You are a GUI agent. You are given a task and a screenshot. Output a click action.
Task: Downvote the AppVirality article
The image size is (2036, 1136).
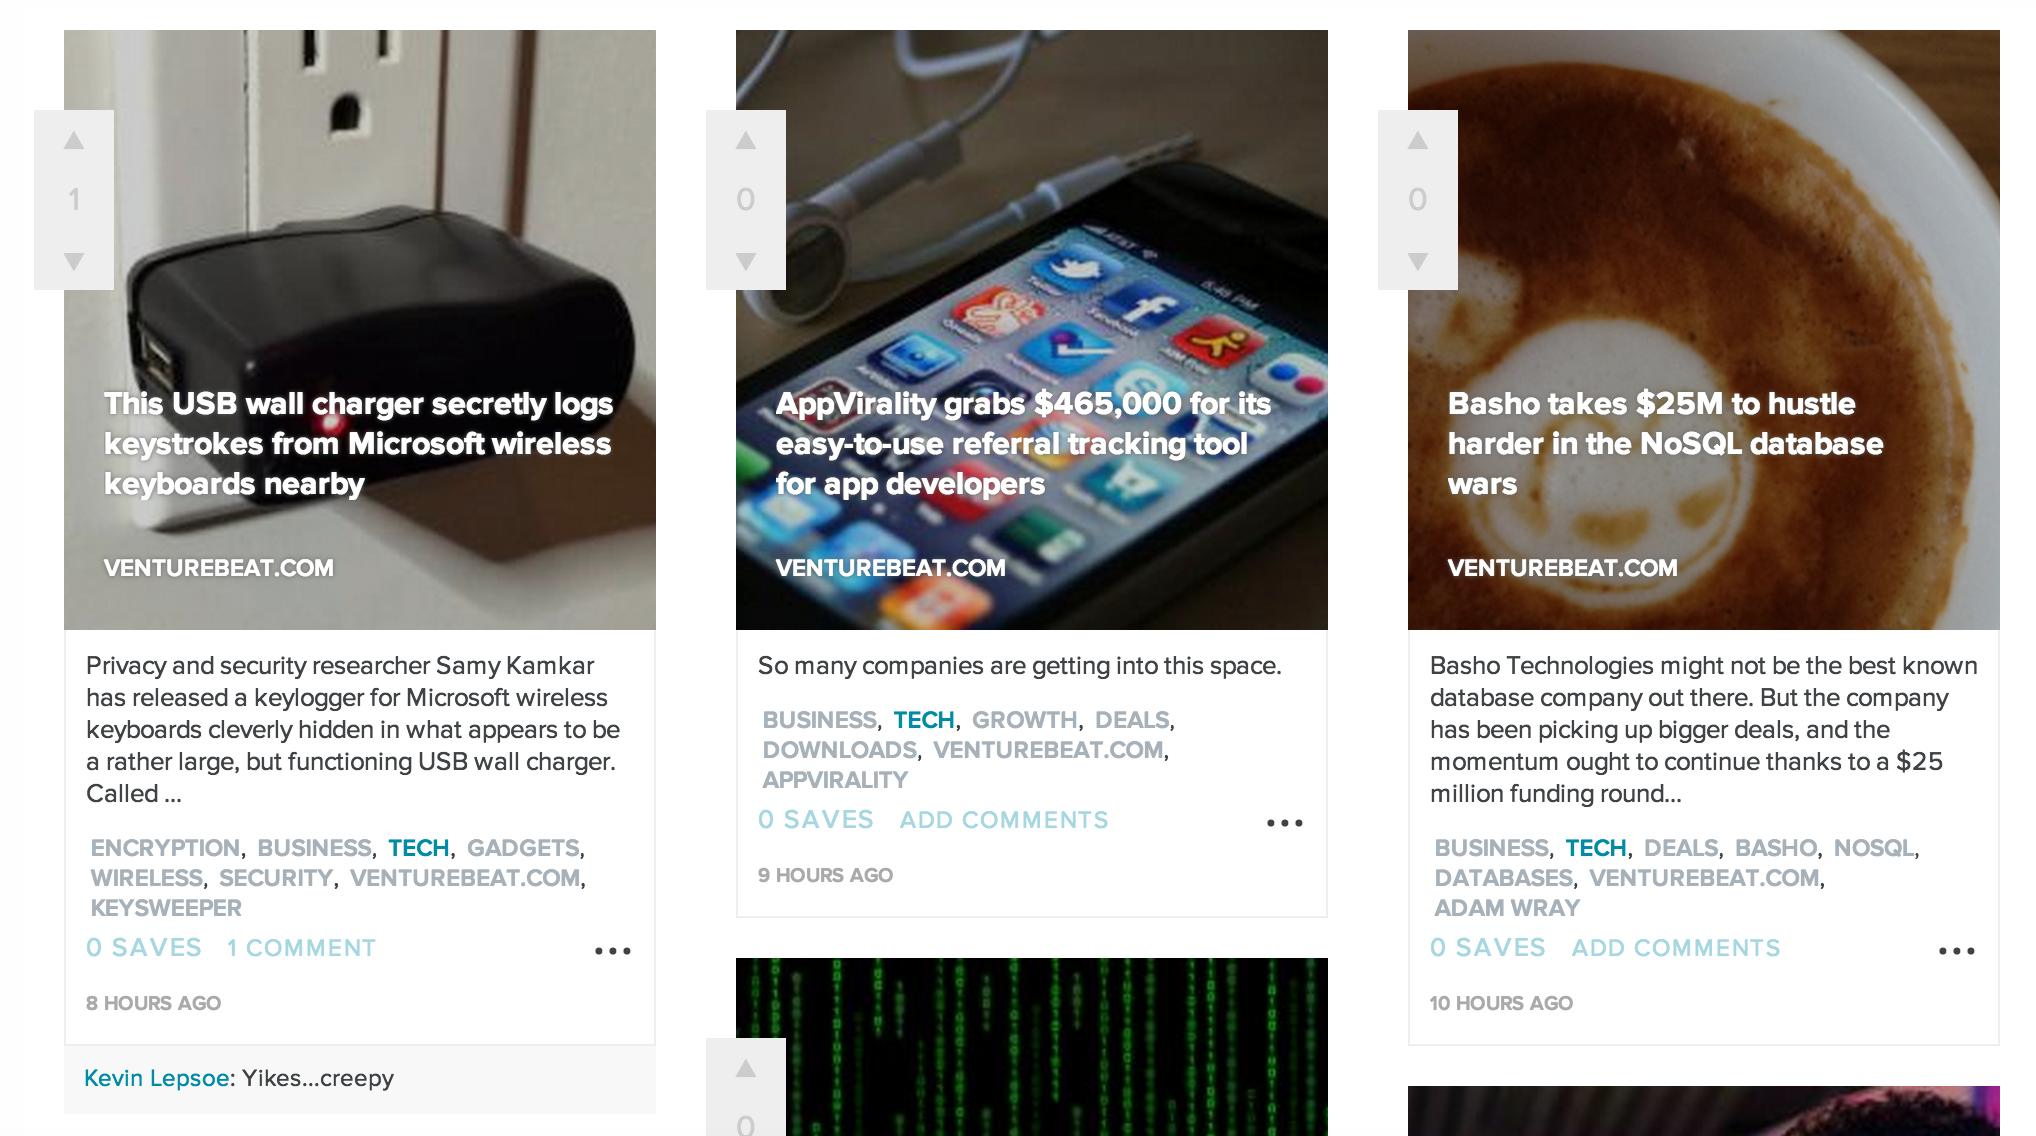click(746, 262)
